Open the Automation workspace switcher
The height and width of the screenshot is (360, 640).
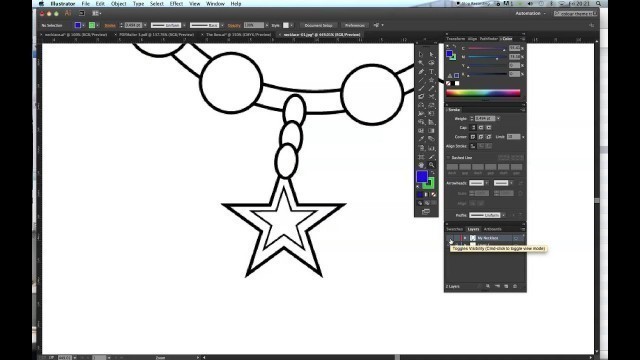tap(530, 13)
